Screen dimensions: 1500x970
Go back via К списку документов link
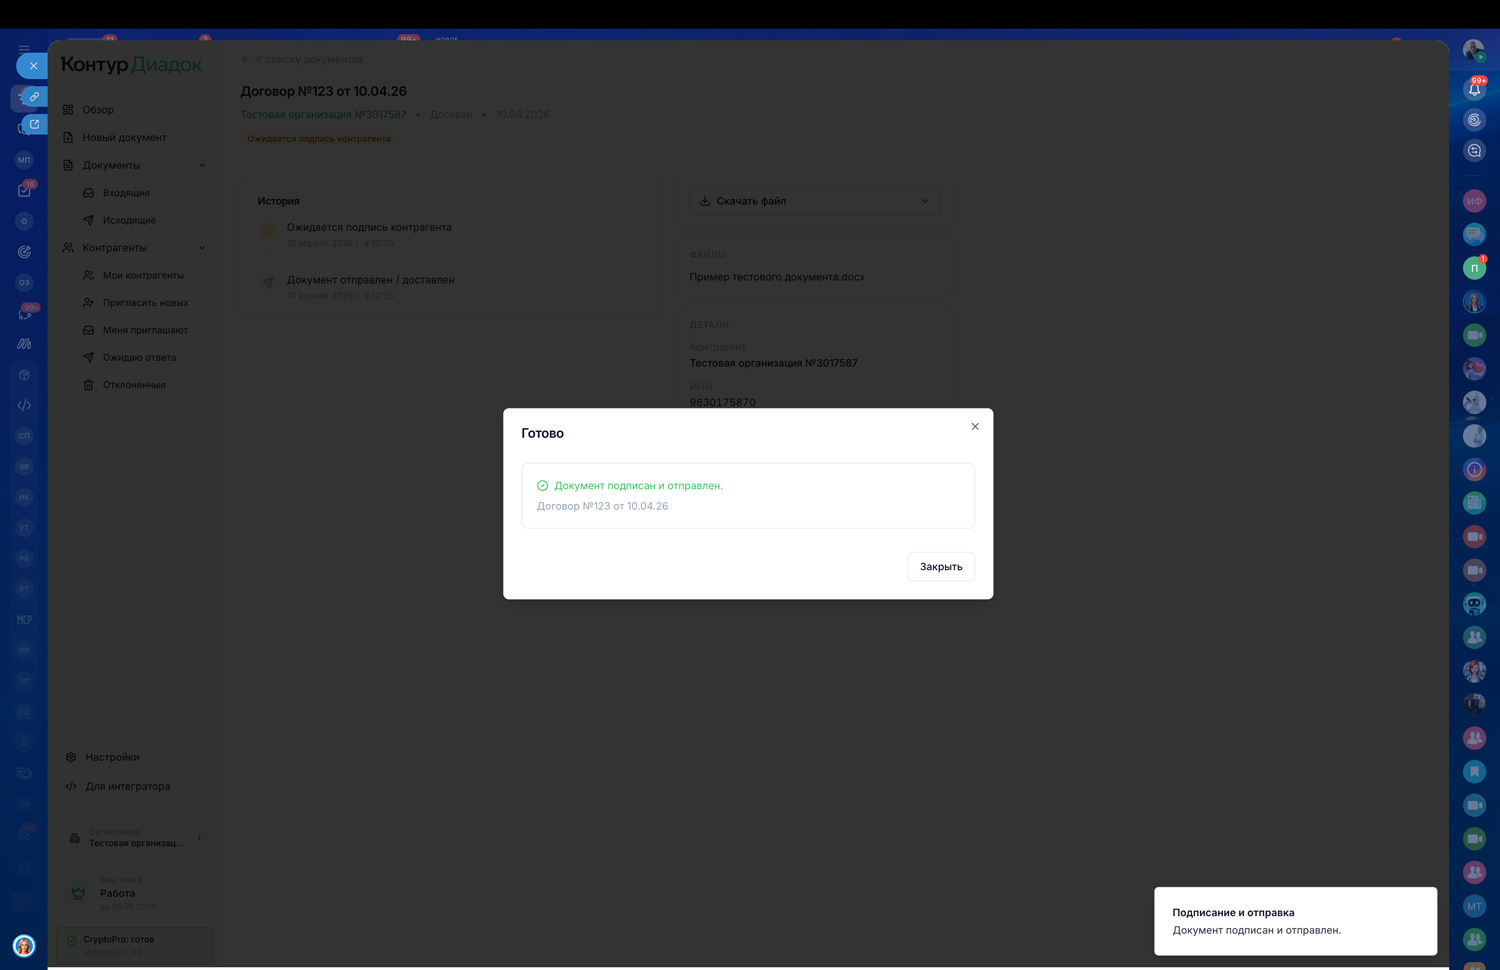pos(302,60)
